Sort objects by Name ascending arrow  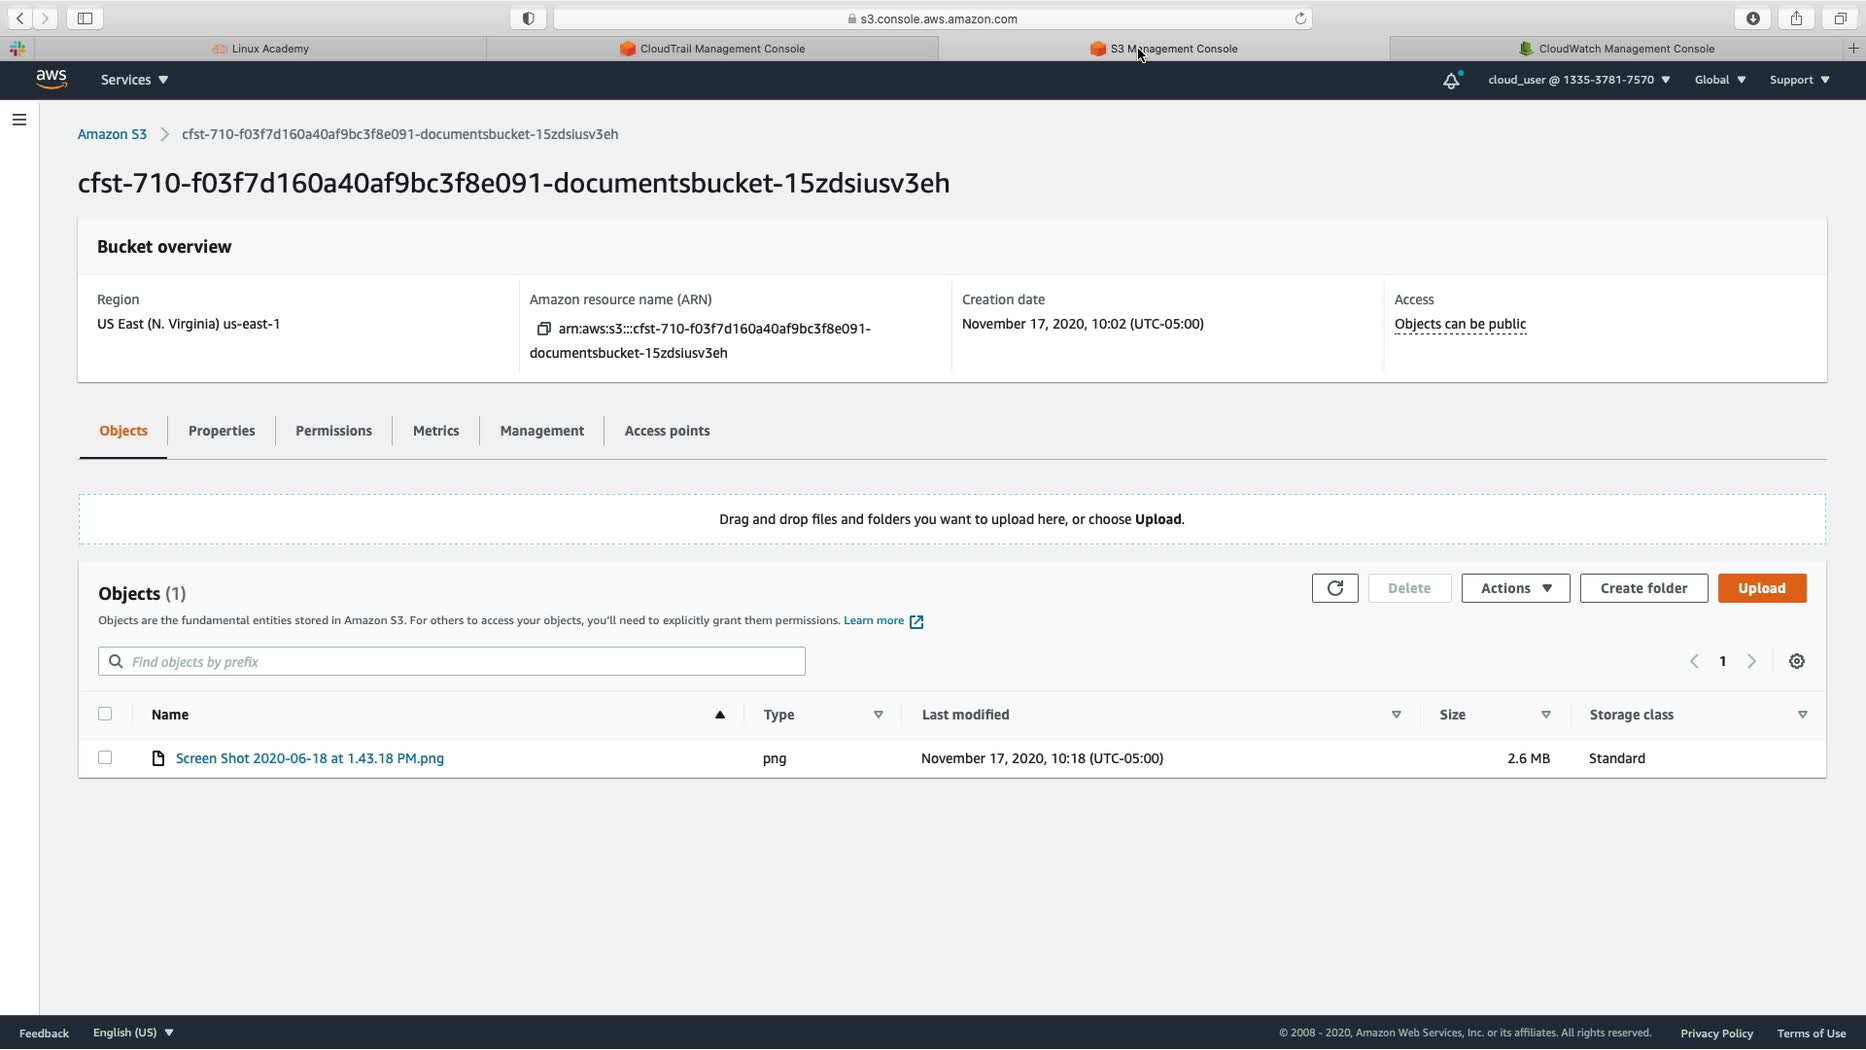pyautogui.click(x=719, y=715)
